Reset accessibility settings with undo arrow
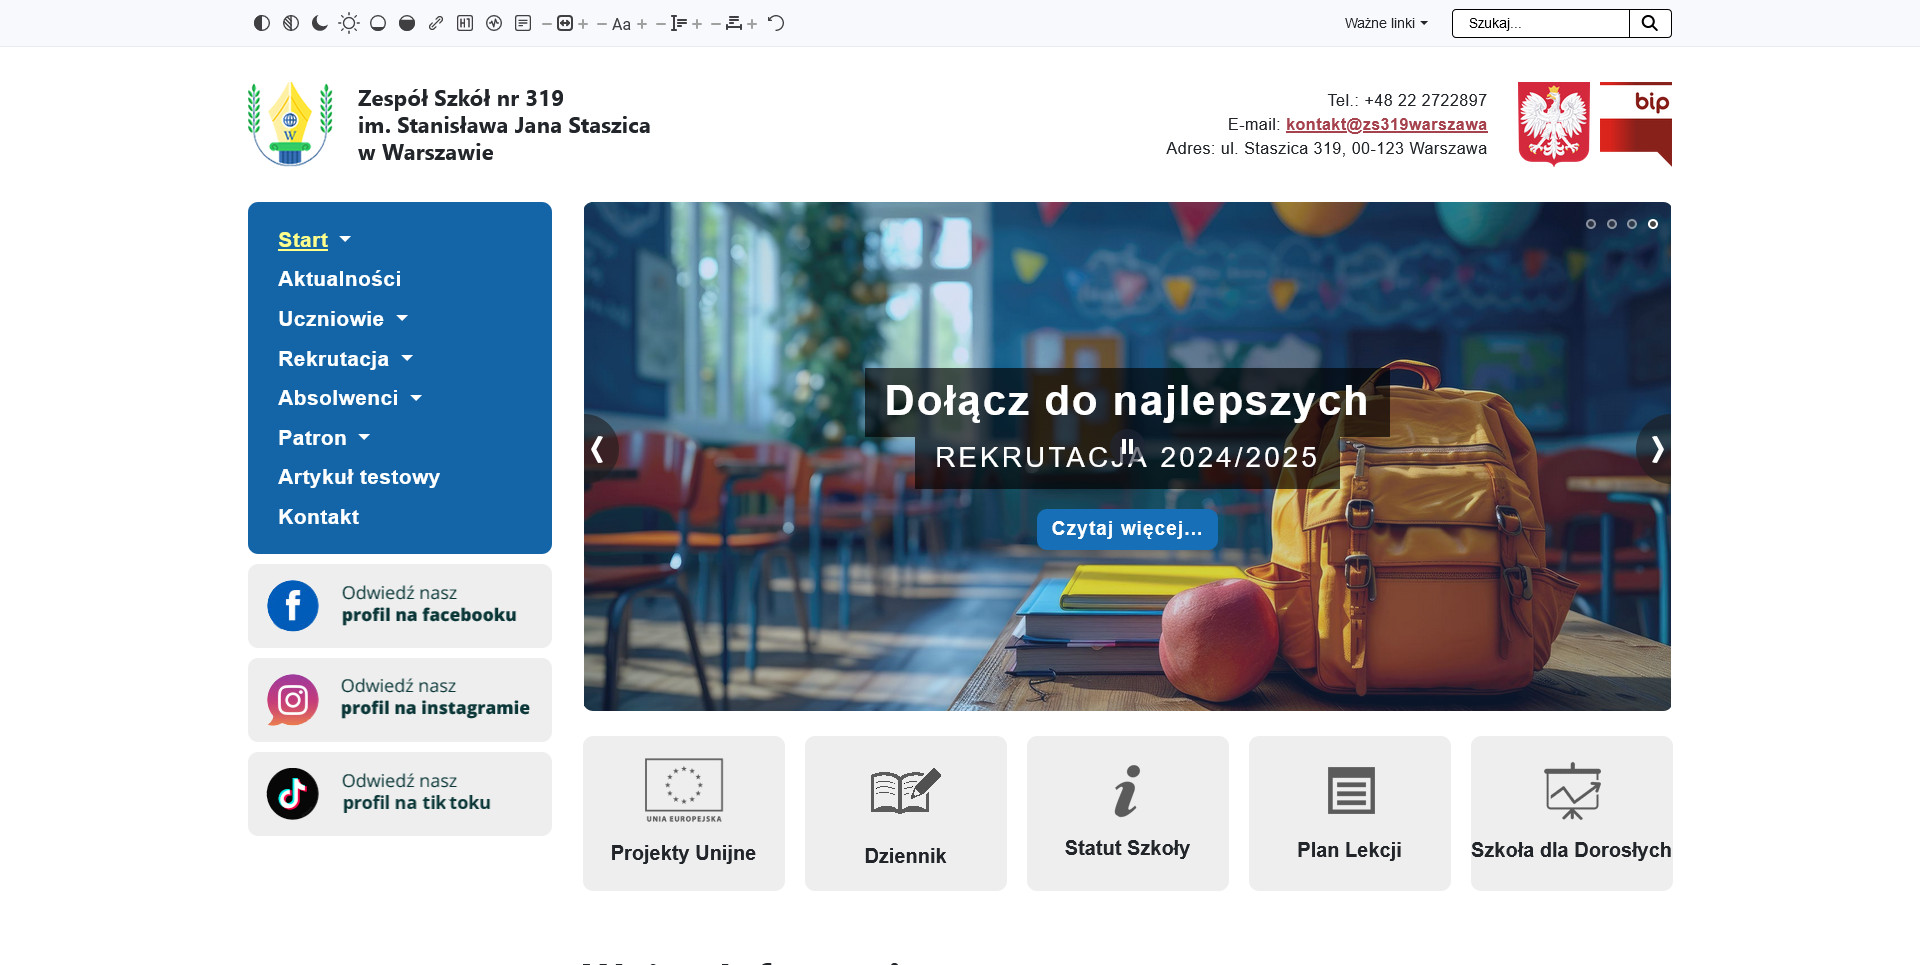This screenshot has height=965, width=1920. (776, 23)
